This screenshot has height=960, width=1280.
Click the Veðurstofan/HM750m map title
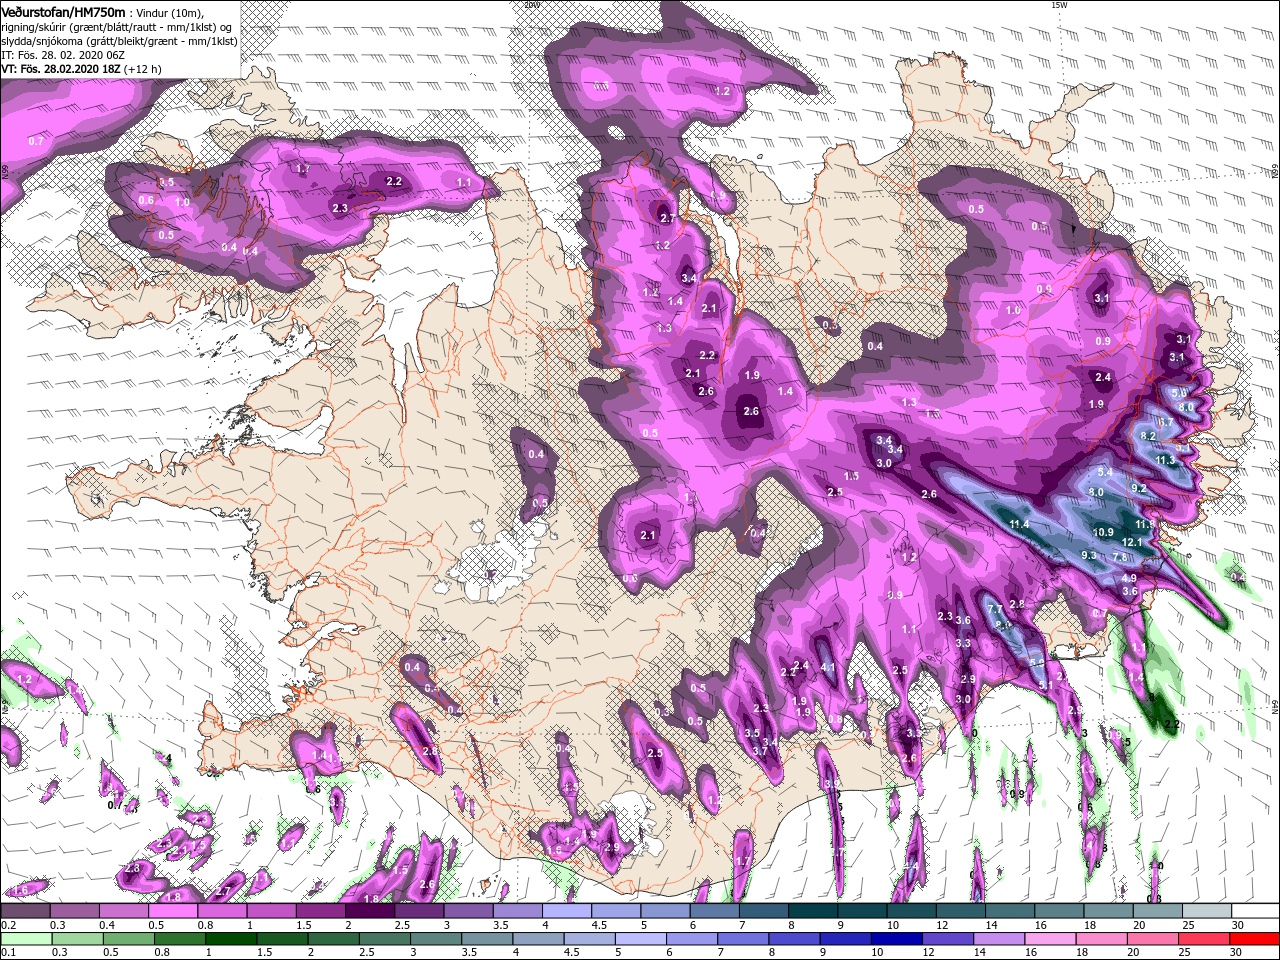point(63,12)
